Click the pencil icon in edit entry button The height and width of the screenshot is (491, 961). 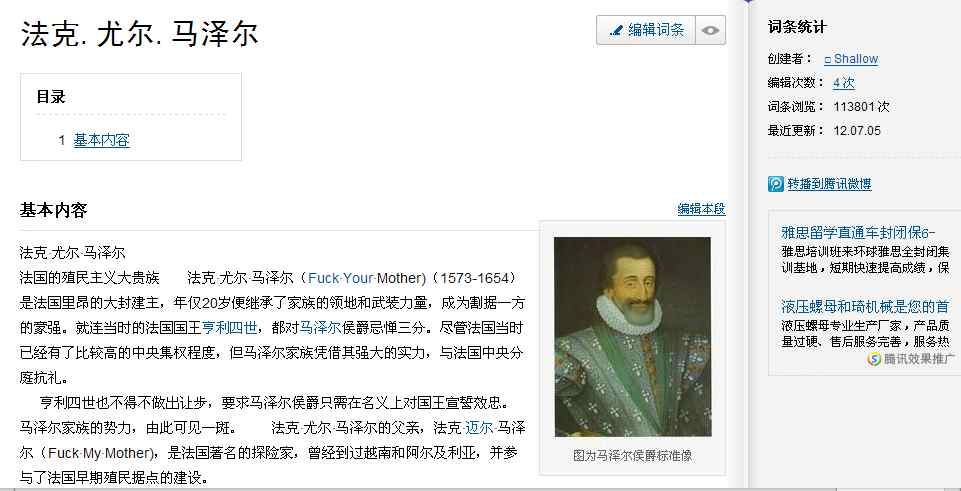[x=616, y=30]
